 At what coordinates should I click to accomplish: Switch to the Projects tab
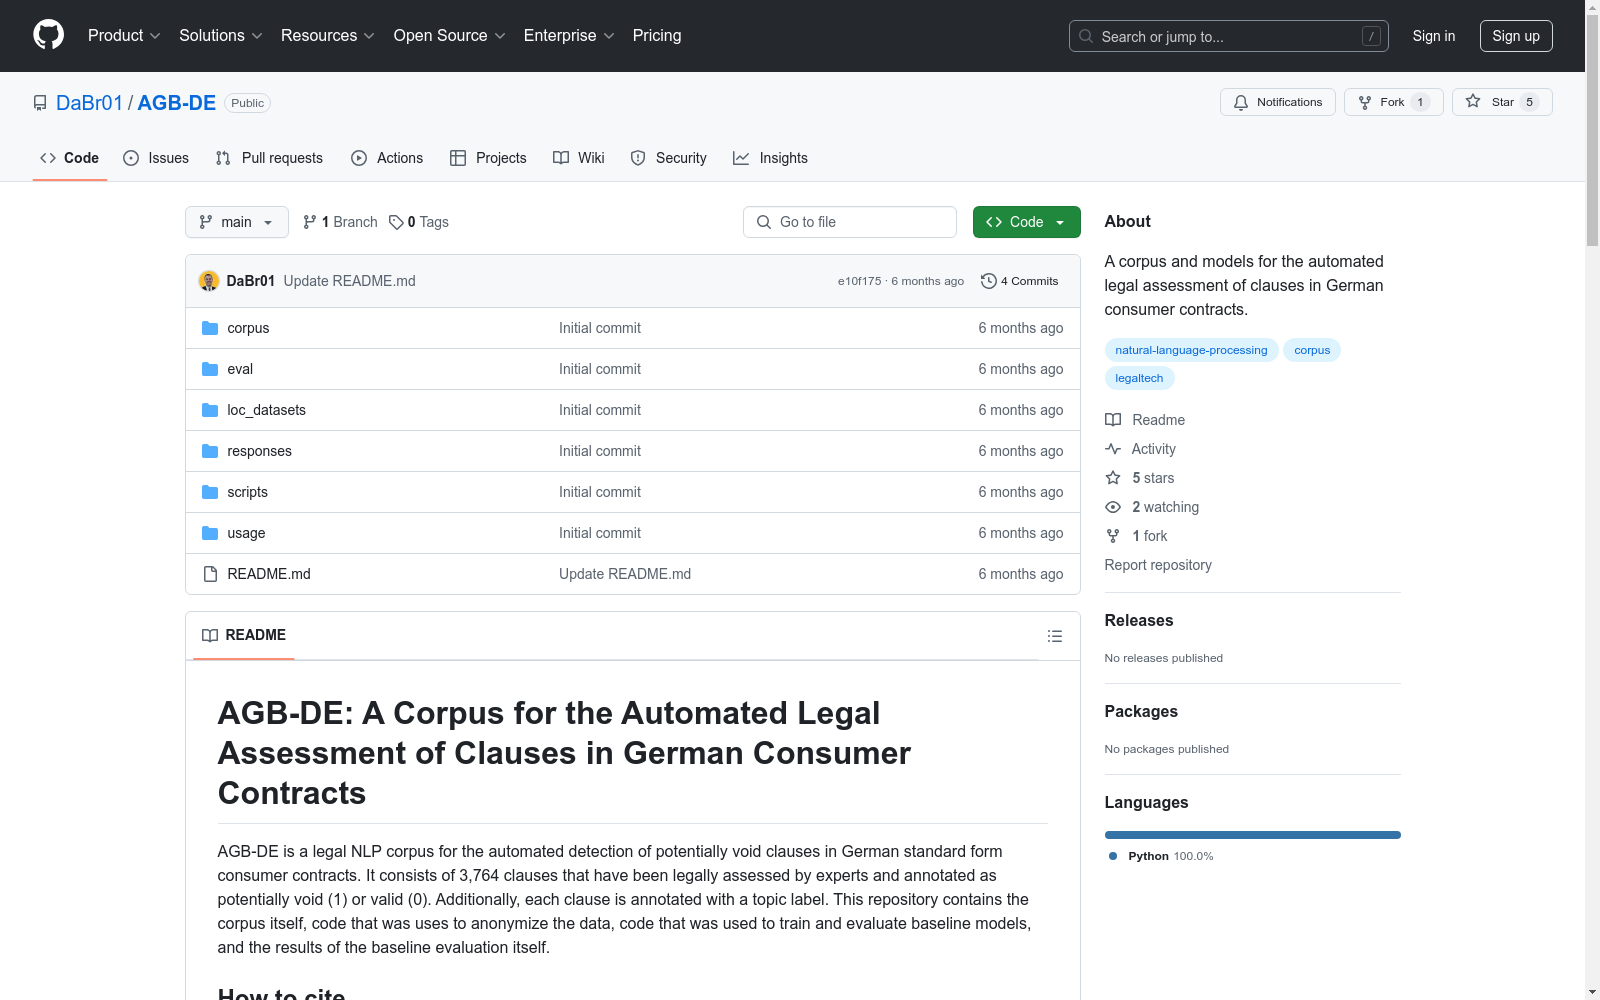pyautogui.click(x=488, y=158)
